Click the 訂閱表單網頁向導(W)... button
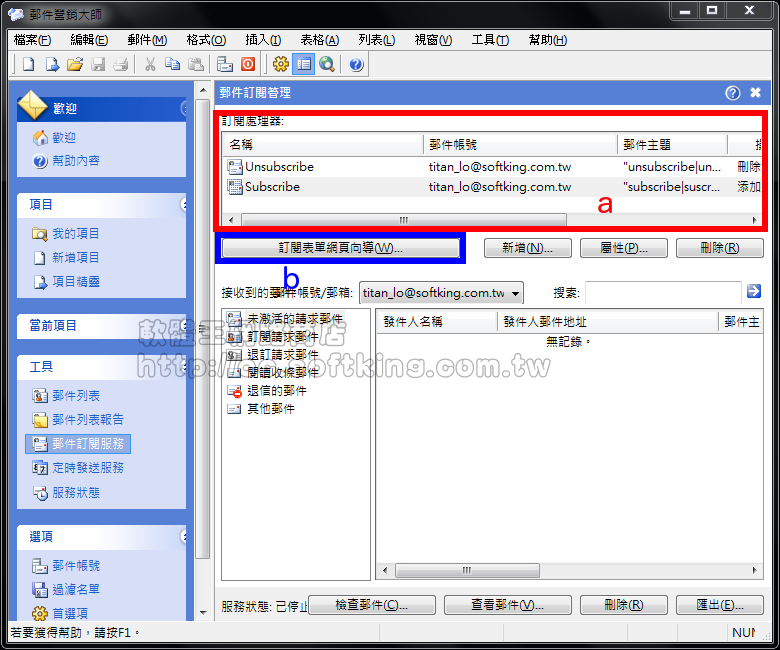Screen dimensions: 780x650 pos(340,248)
